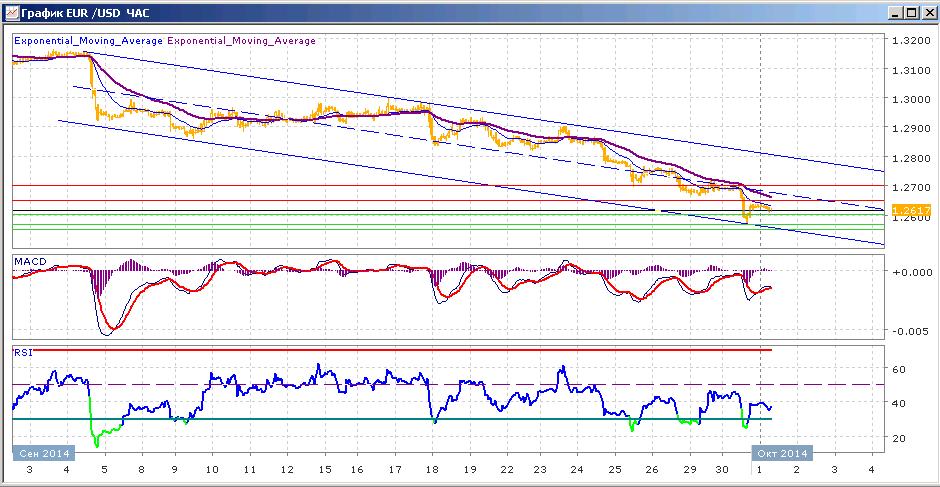
Task: Click date label 30 on time axis
Action: 722,470
